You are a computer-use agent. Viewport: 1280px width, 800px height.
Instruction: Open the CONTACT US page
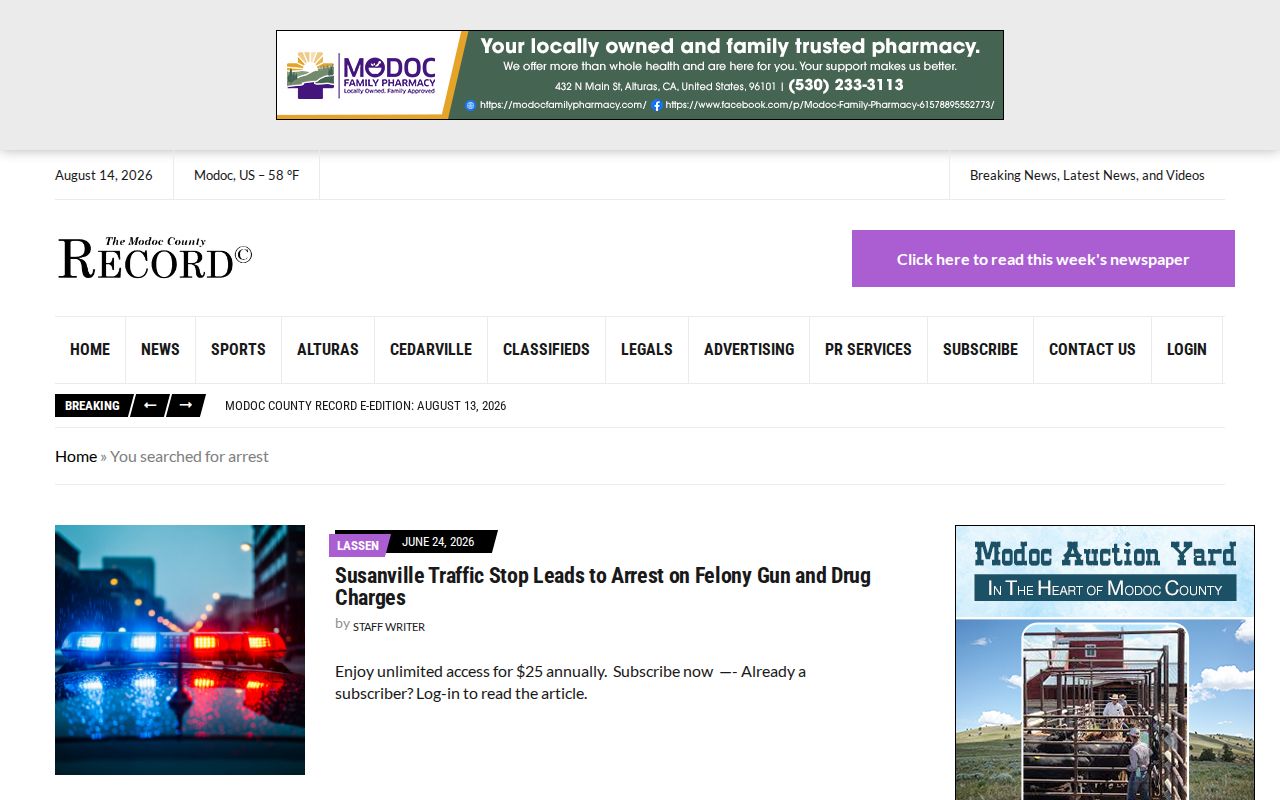[x=1092, y=349]
